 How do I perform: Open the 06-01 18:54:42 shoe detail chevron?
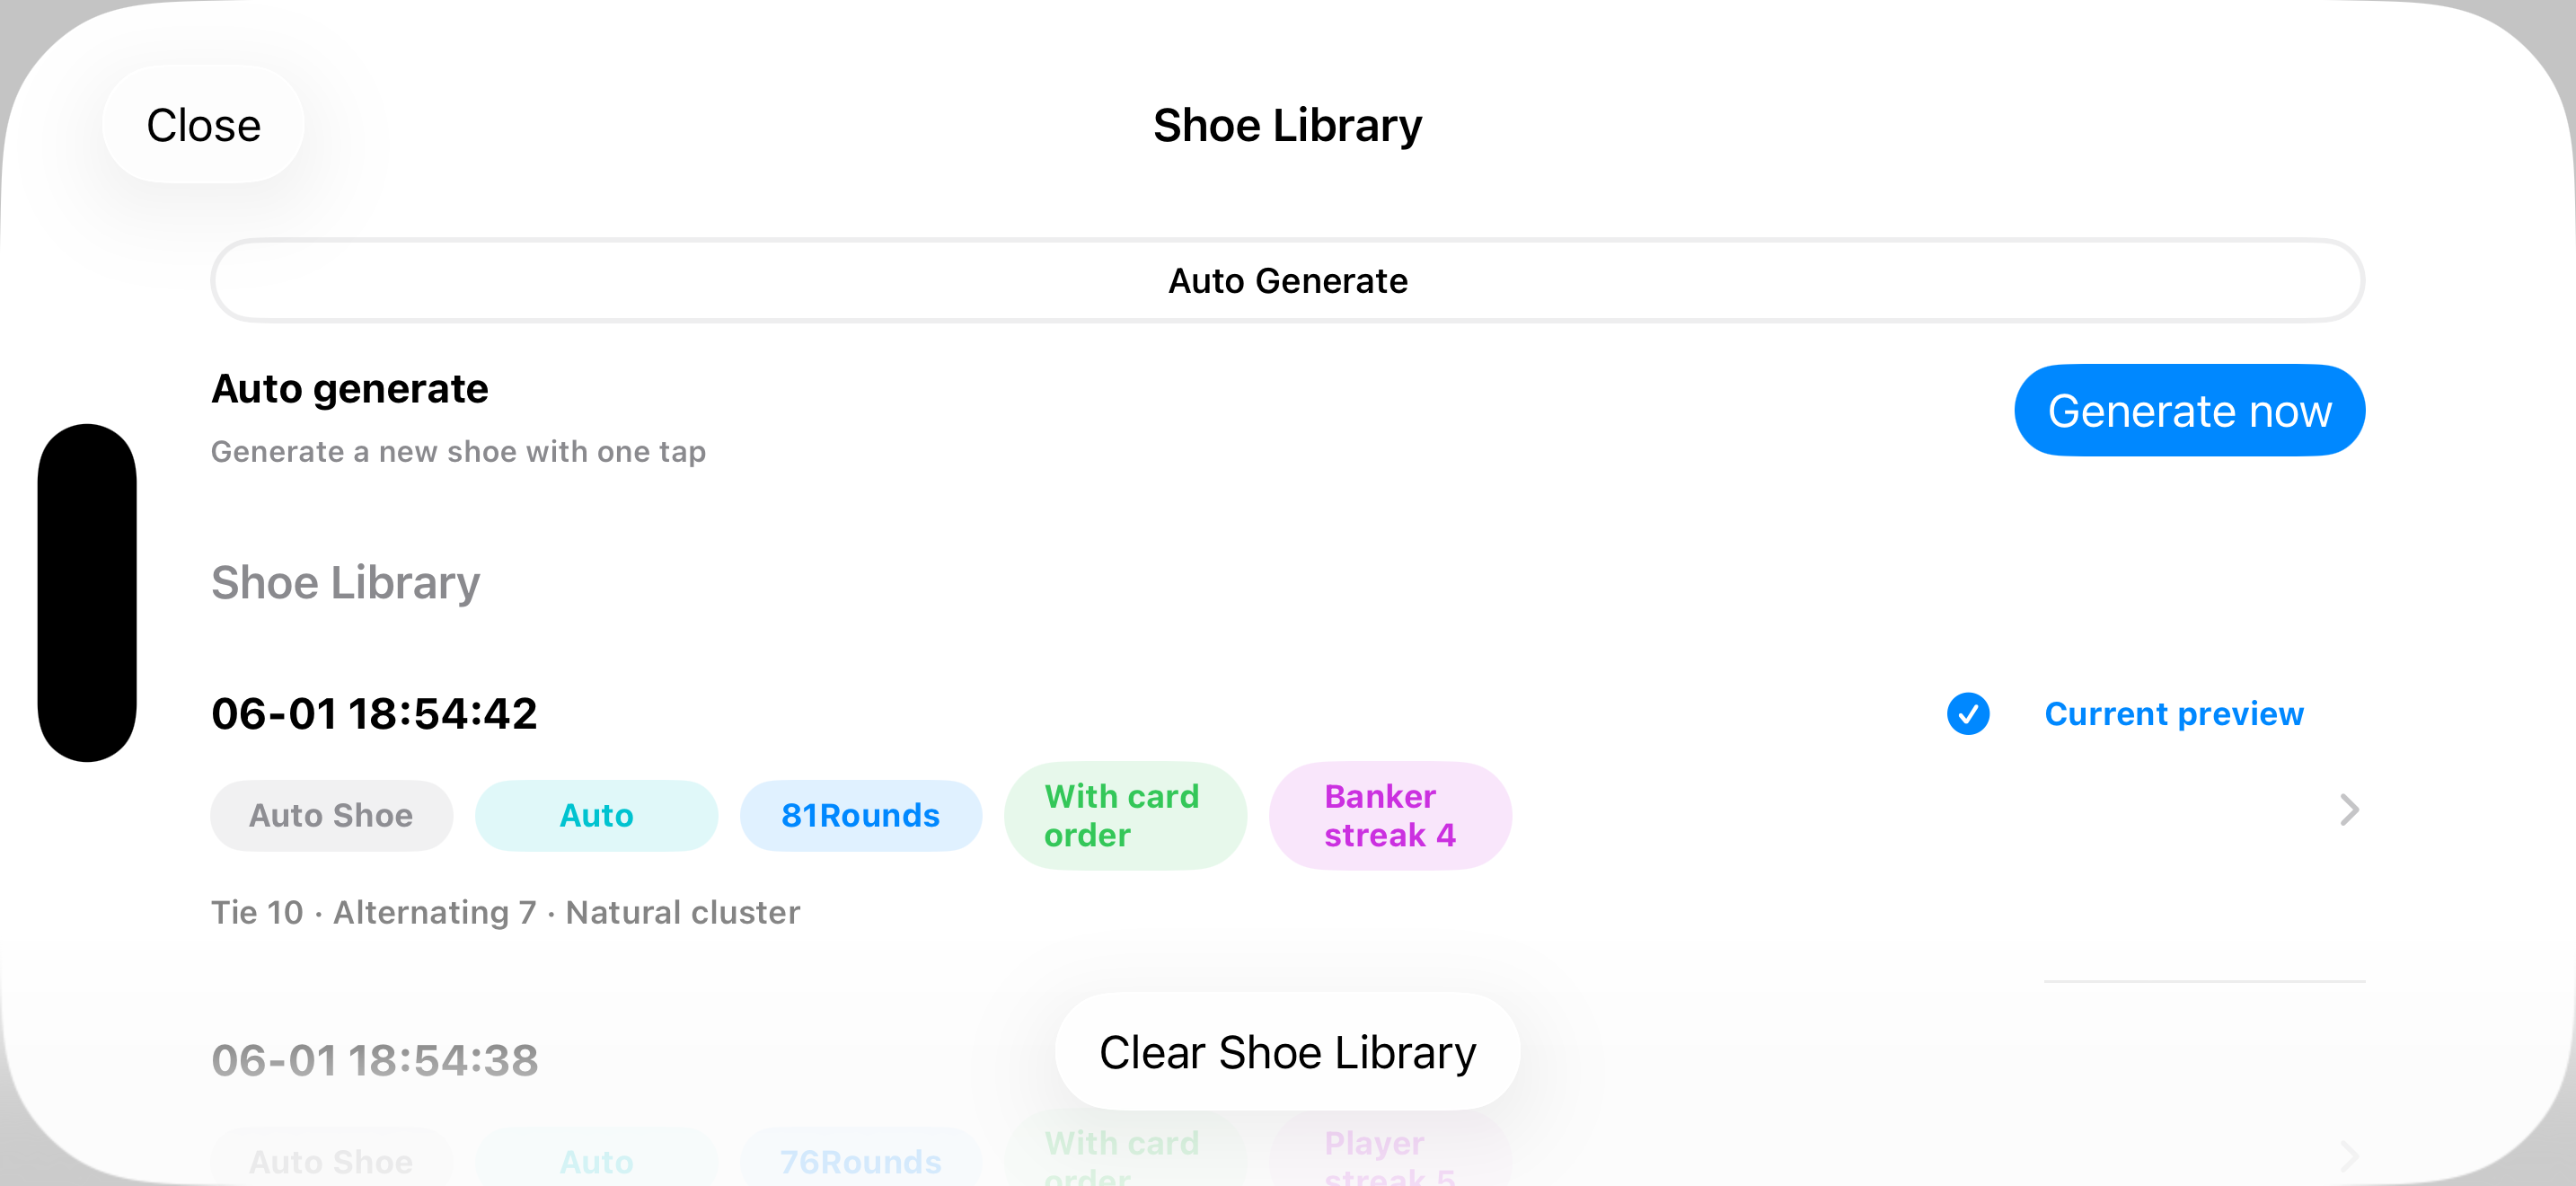tap(2349, 810)
